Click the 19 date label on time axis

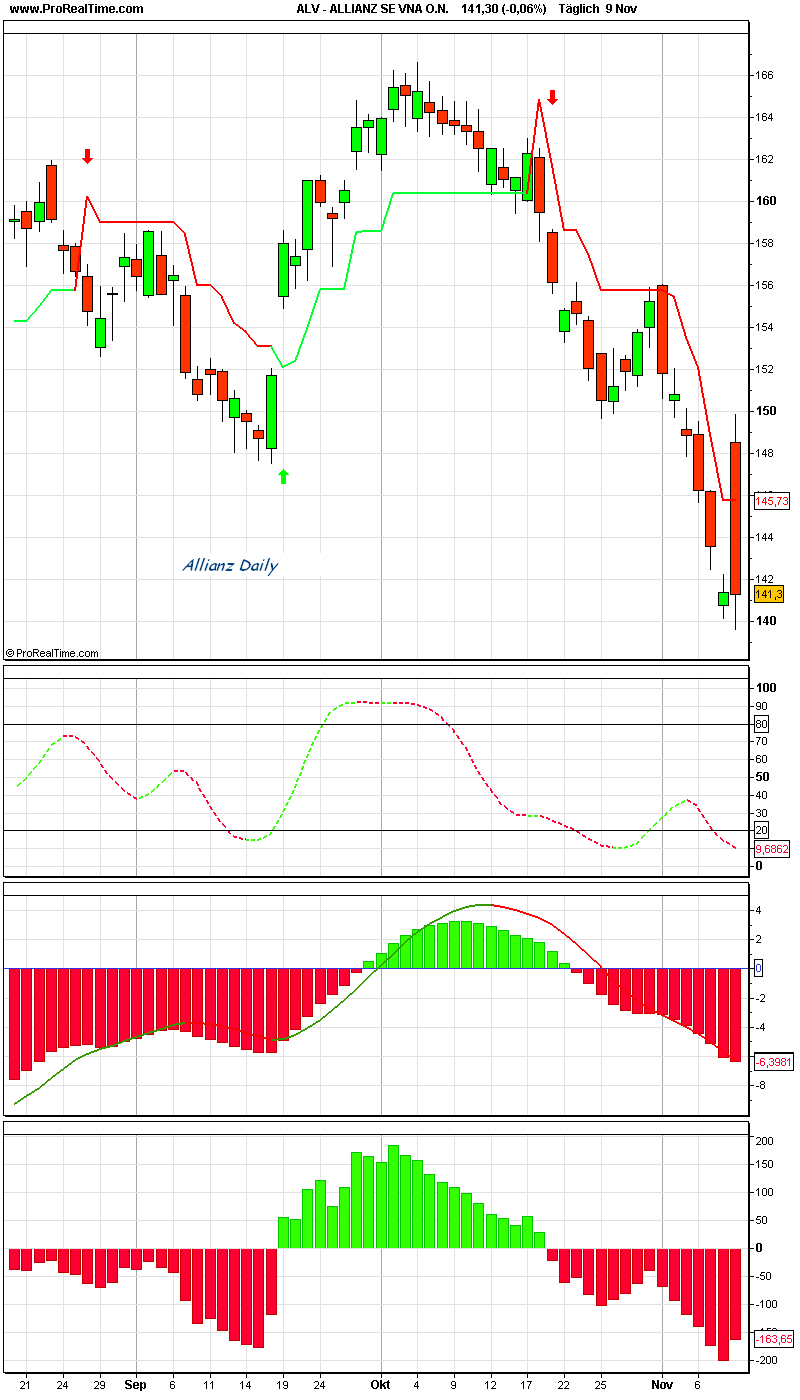(x=283, y=1385)
